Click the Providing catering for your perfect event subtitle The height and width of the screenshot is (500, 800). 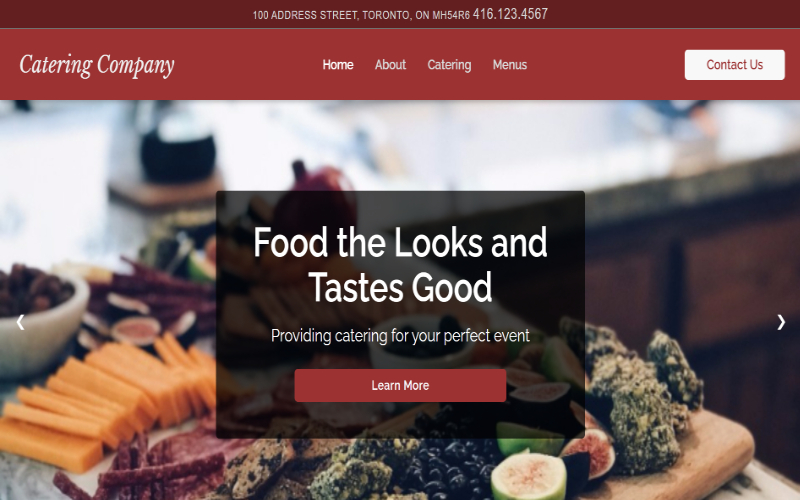tap(400, 336)
